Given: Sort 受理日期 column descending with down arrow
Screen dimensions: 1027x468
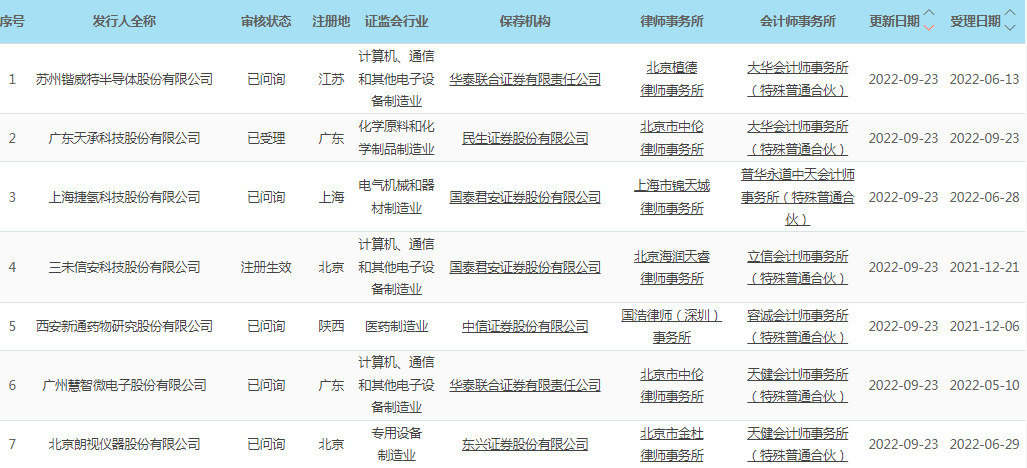Looking at the screenshot, I should point(1010,27).
